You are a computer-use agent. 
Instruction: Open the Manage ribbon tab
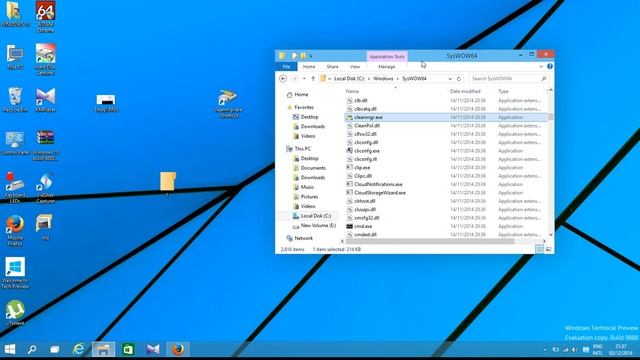point(387,67)
